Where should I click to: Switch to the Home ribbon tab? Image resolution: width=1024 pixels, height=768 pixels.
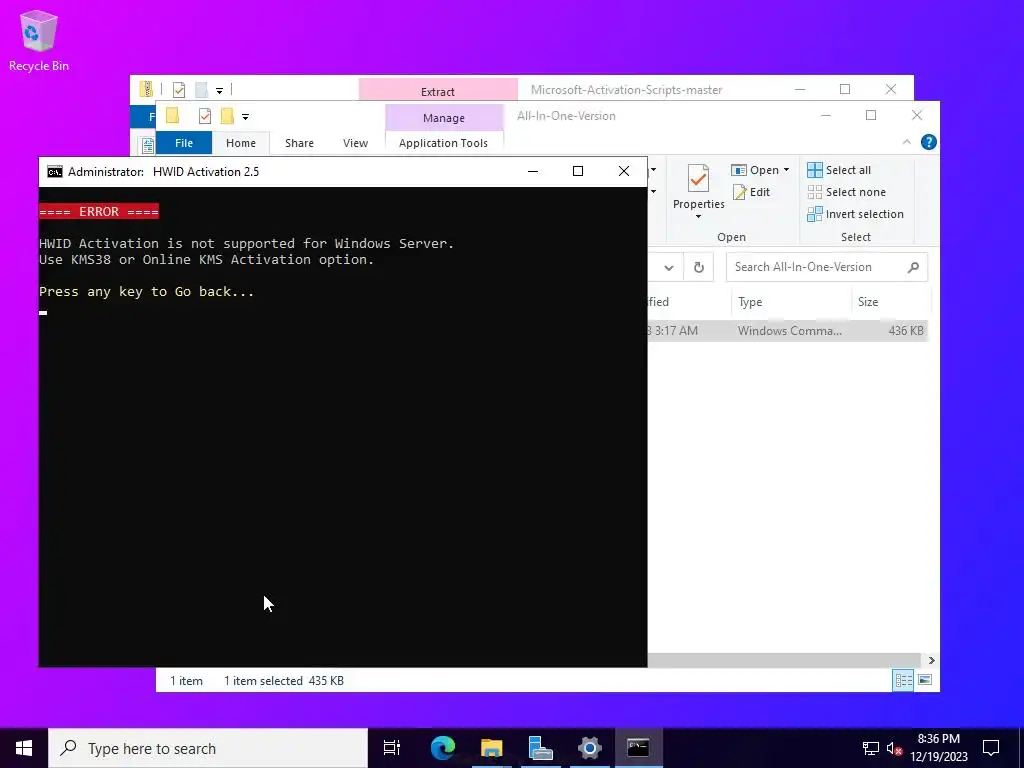241,143
